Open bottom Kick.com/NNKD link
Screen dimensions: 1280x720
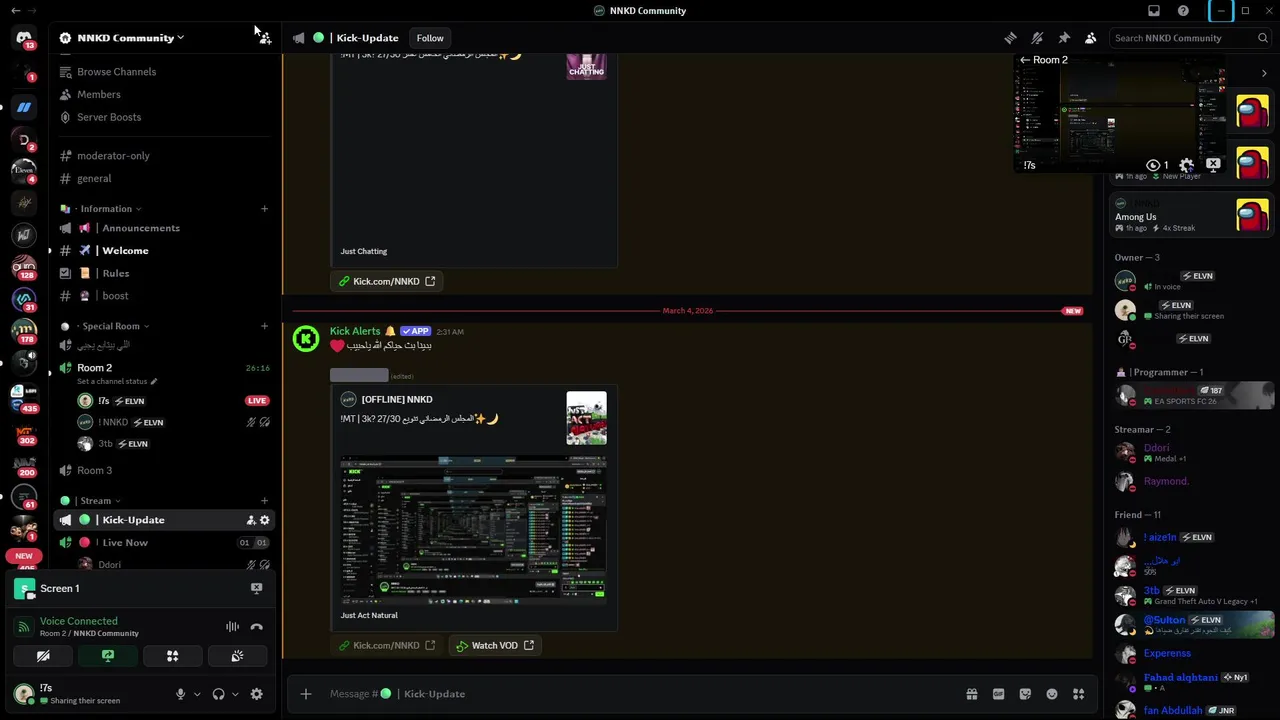tap(386, 646)
